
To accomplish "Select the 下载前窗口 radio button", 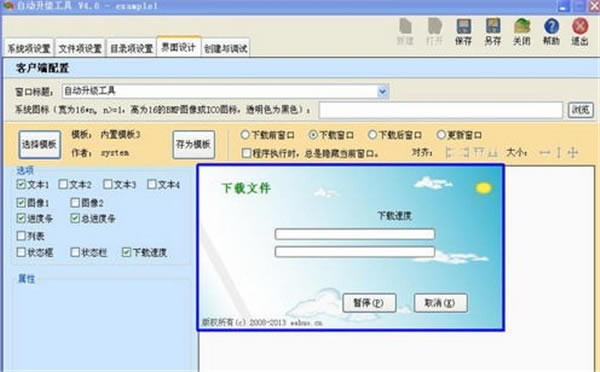I will [x=245, y=135].
